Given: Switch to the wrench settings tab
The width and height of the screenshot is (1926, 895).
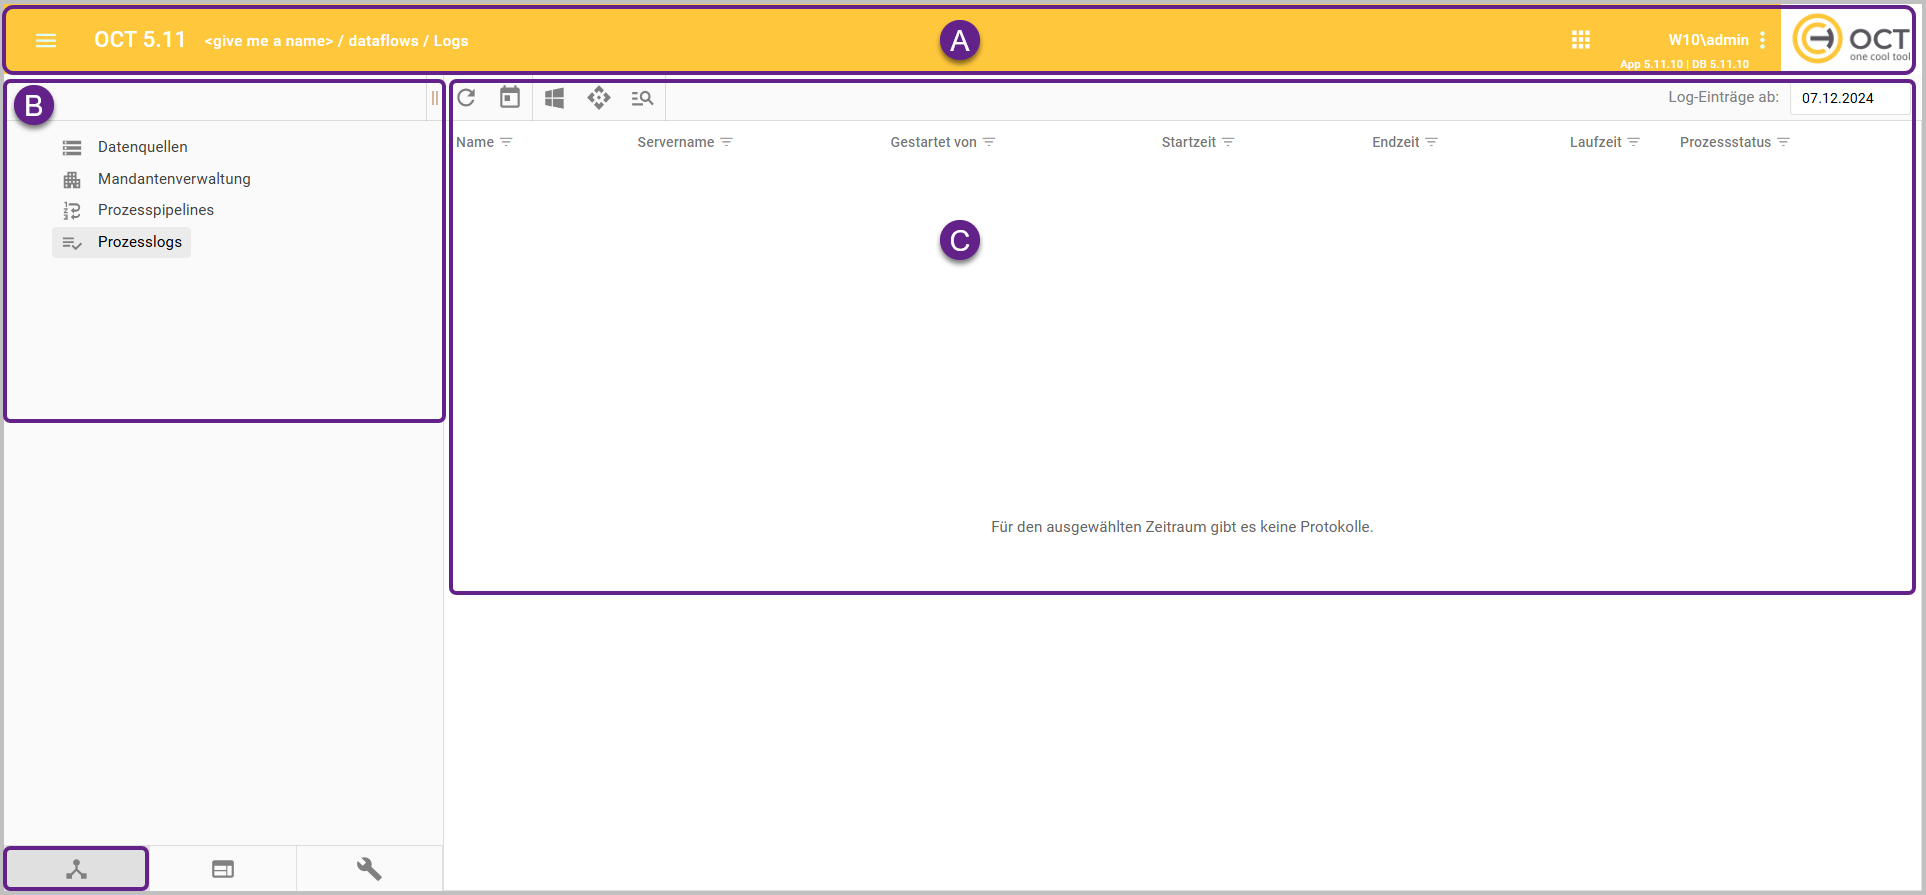Looking at the screenshot, I should pos(369,869).
